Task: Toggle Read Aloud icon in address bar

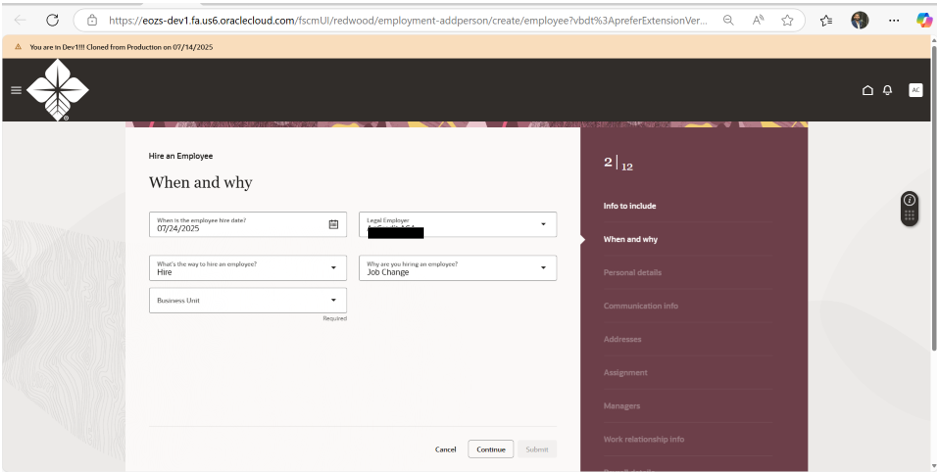Action: [x=758, y=20]
